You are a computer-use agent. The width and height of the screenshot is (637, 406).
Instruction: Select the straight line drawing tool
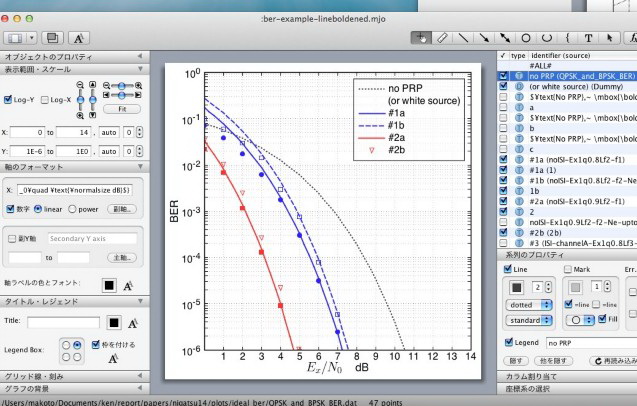pyautogui.click(x=463, y=38)
